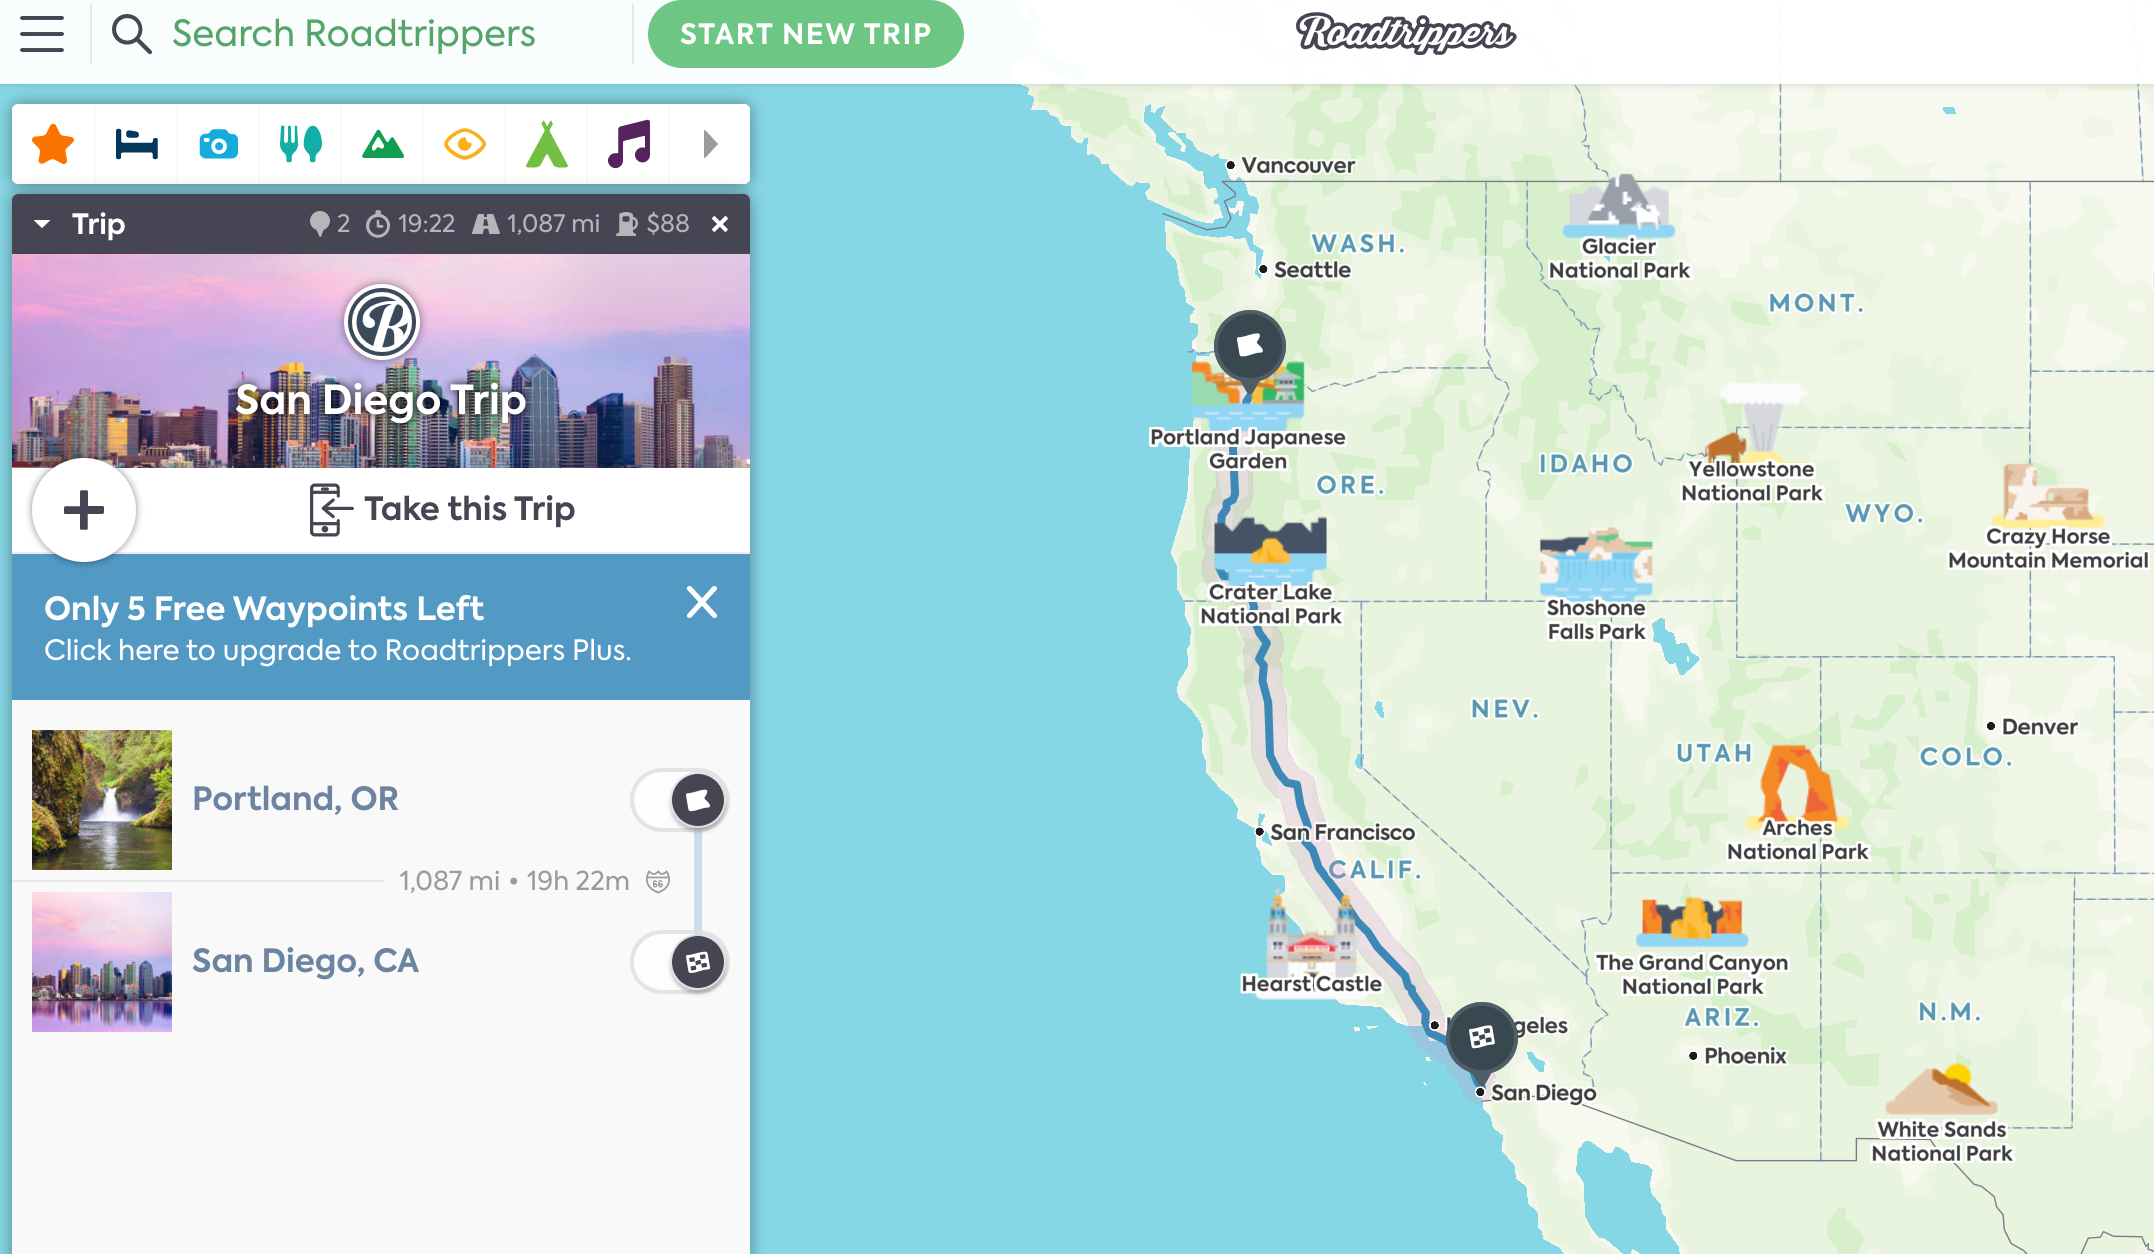Select the camera attractions category
2154x1254 pixels.
point(218,145)
